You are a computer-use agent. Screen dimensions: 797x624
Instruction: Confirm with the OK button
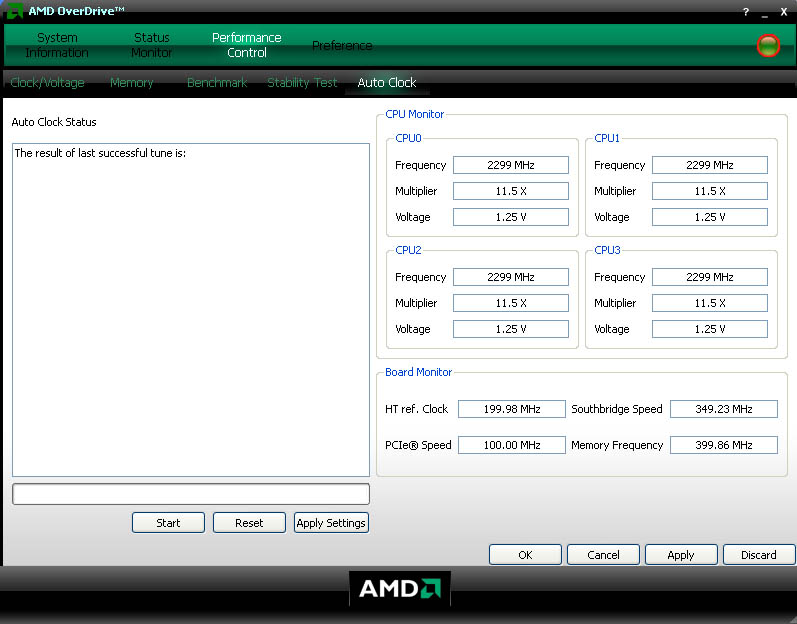click(525, 555)
